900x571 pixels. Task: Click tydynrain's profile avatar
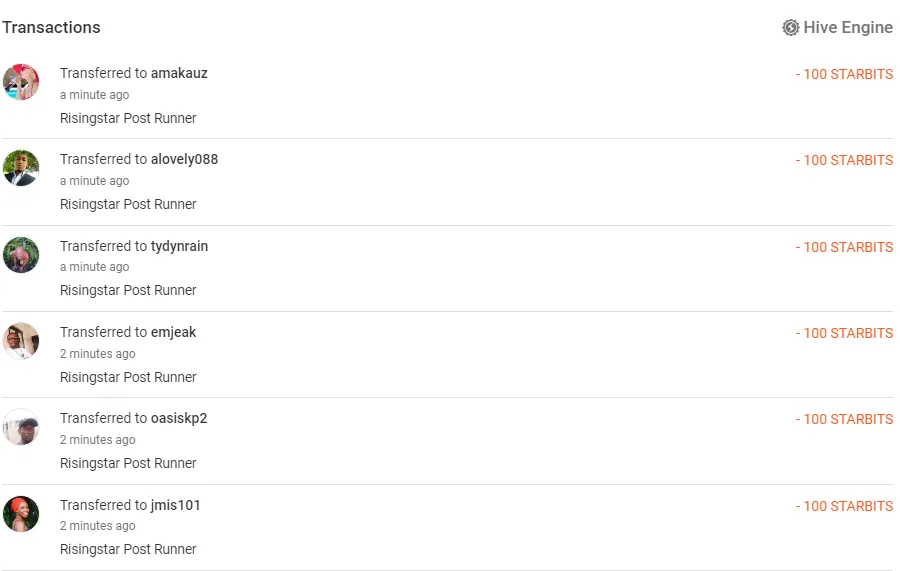[x=21, y=255]
